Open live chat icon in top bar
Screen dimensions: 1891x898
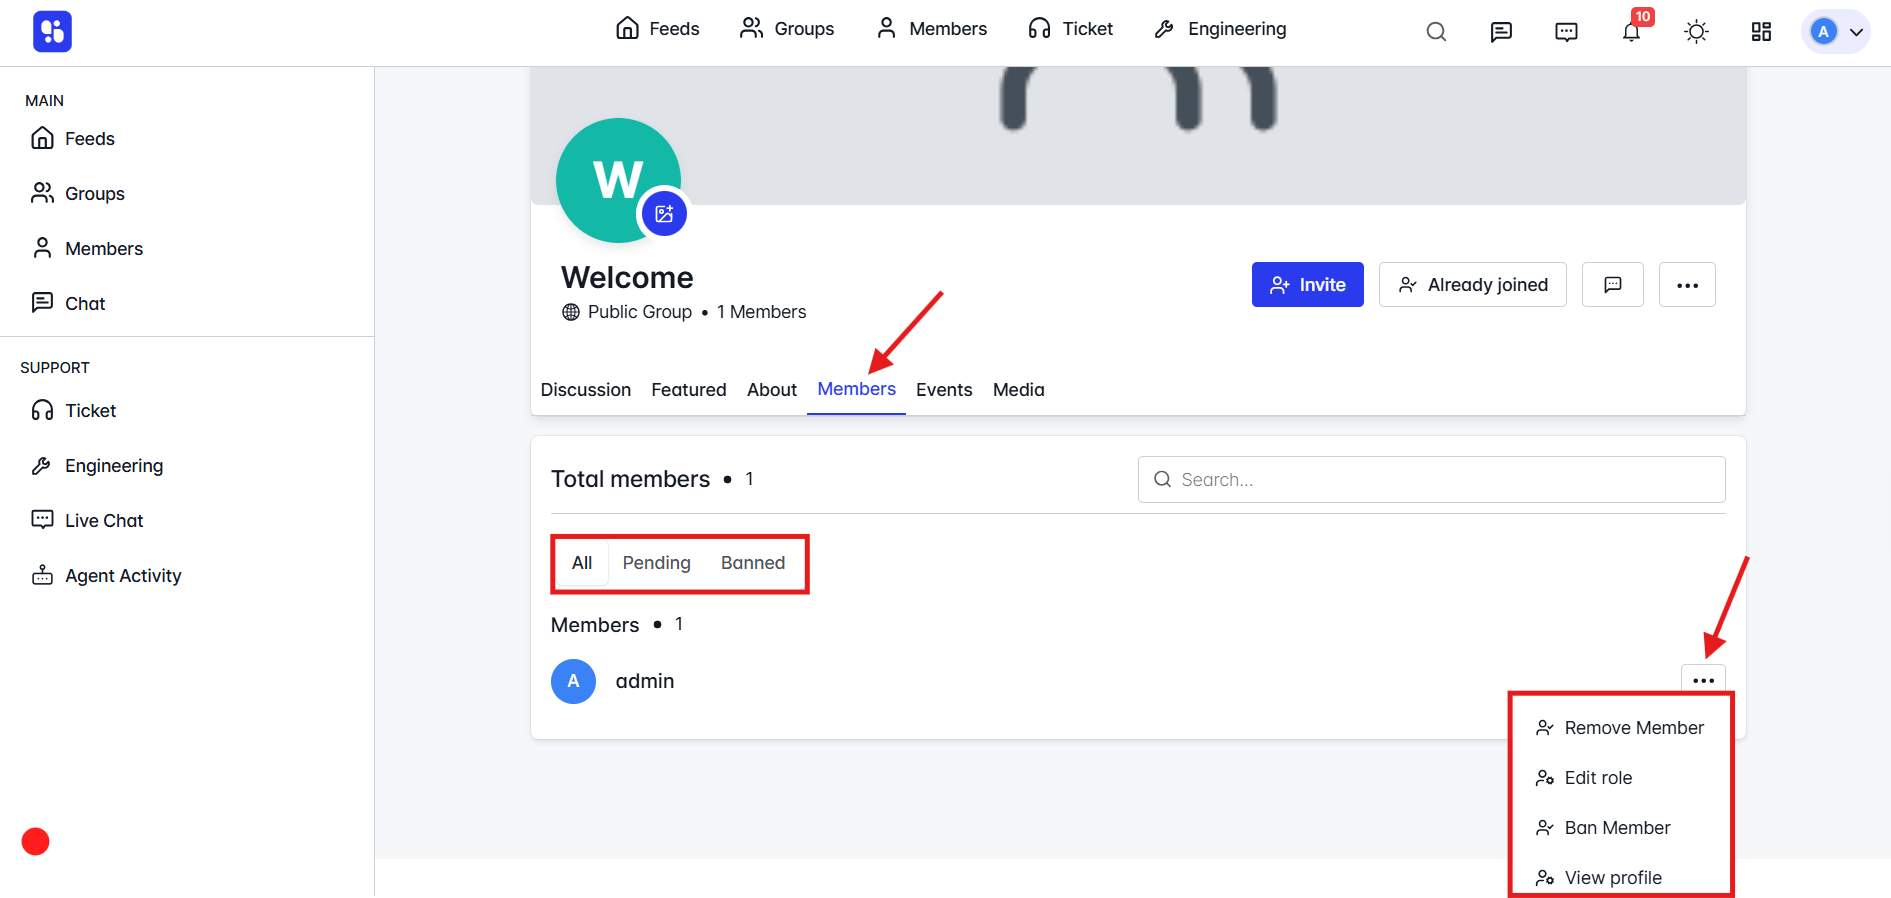click(1566, 32)
